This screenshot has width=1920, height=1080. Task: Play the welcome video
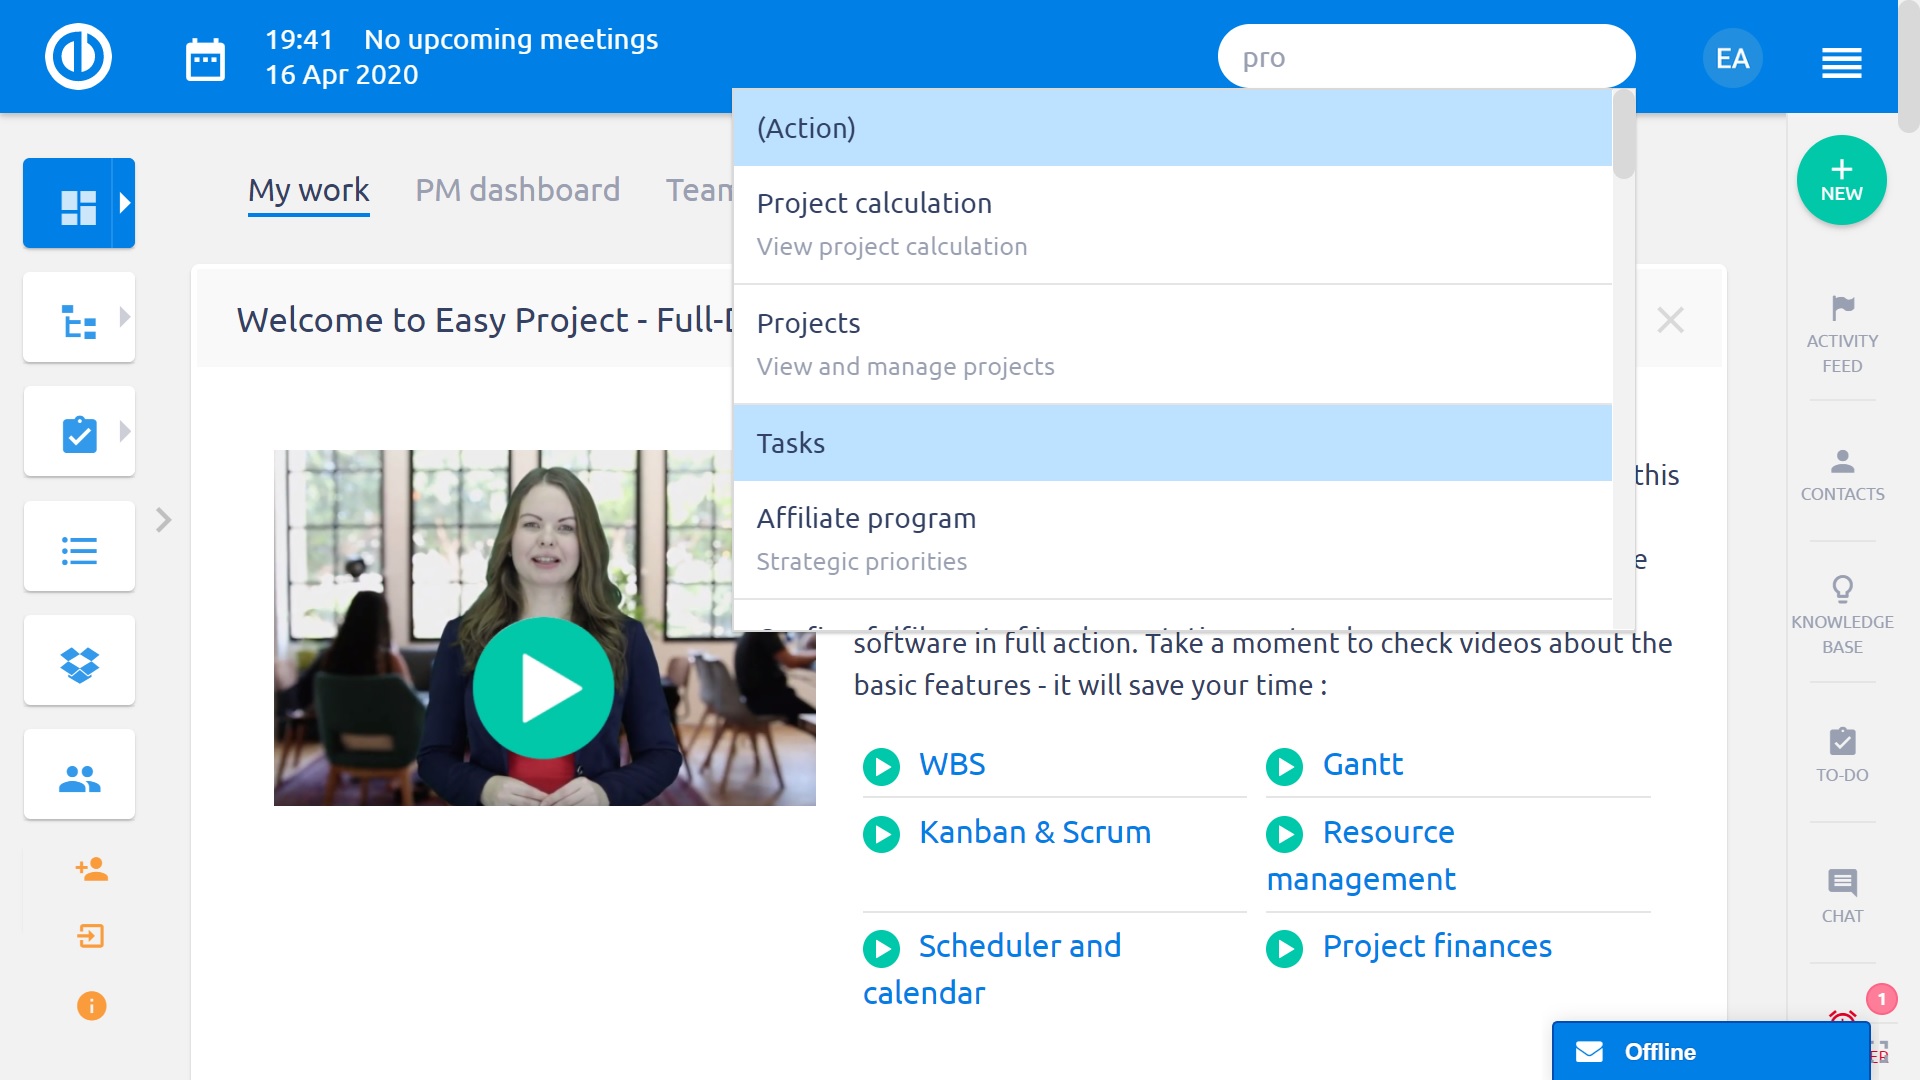pos(544,687)
